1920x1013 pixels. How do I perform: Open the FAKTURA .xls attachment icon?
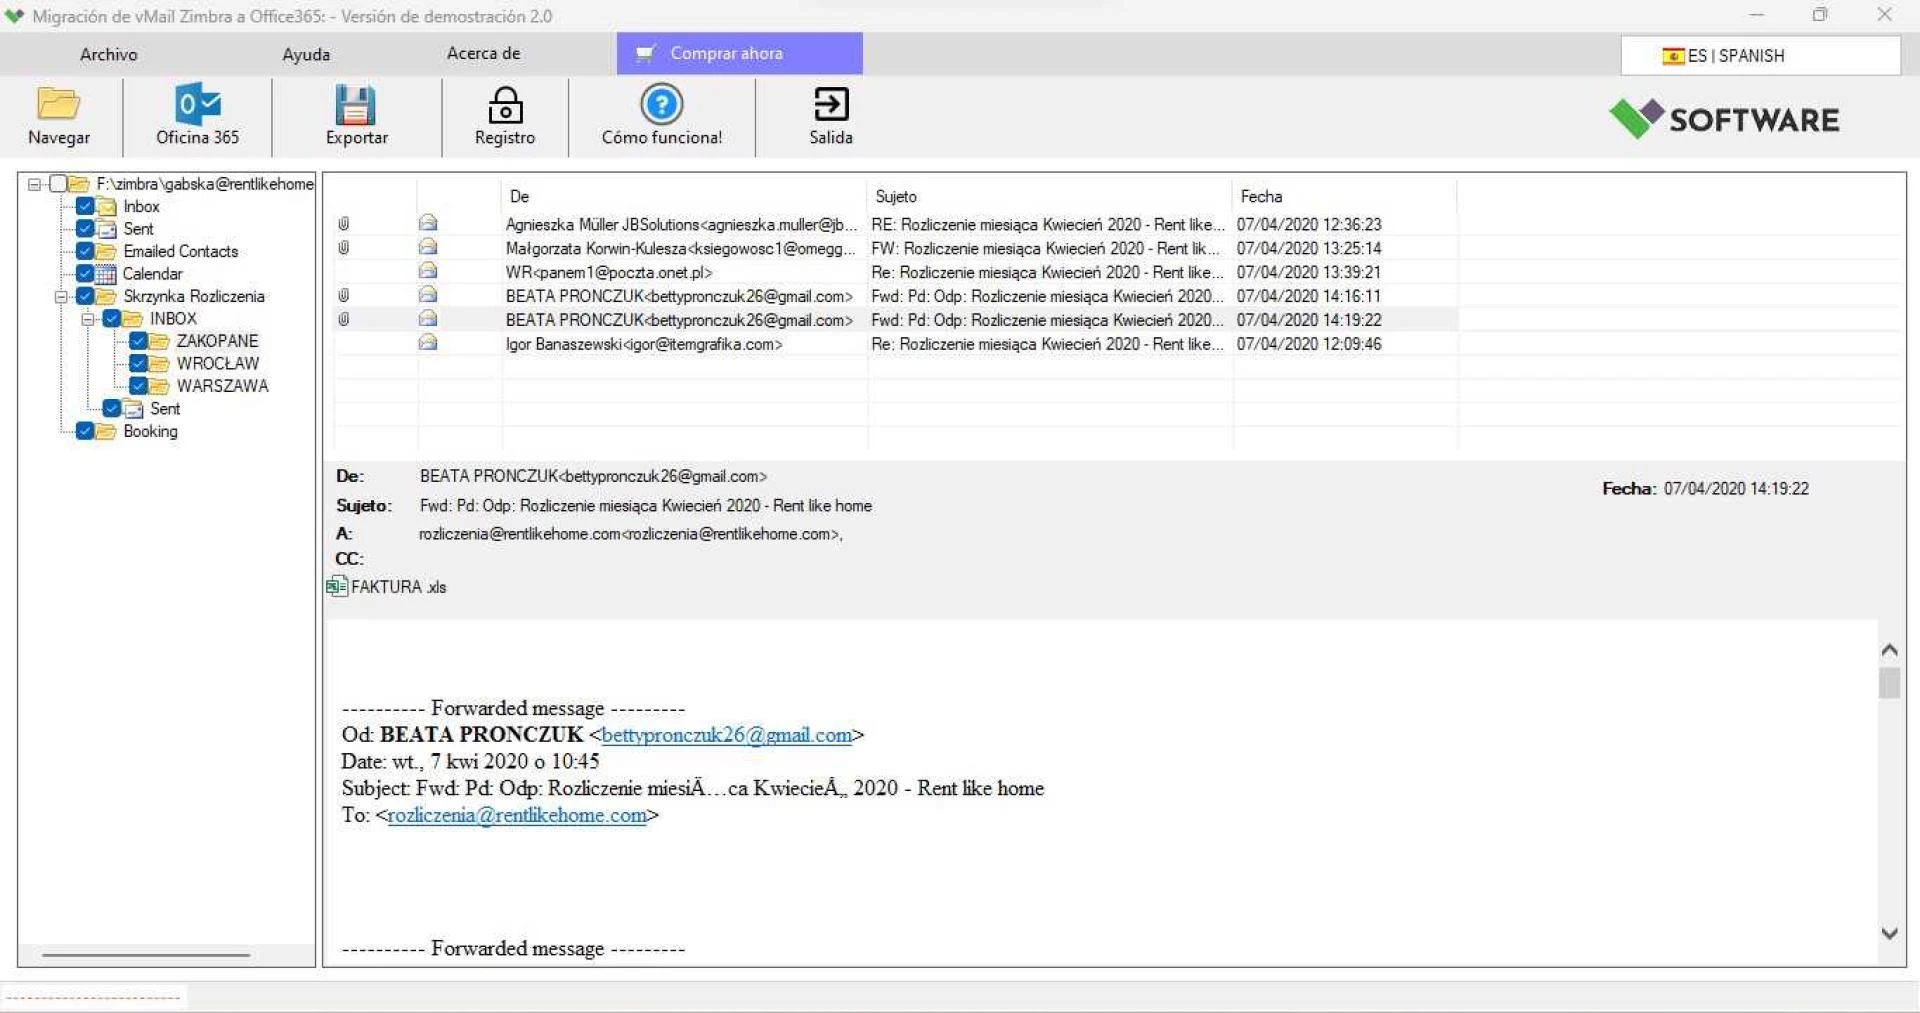pos(337,586)
